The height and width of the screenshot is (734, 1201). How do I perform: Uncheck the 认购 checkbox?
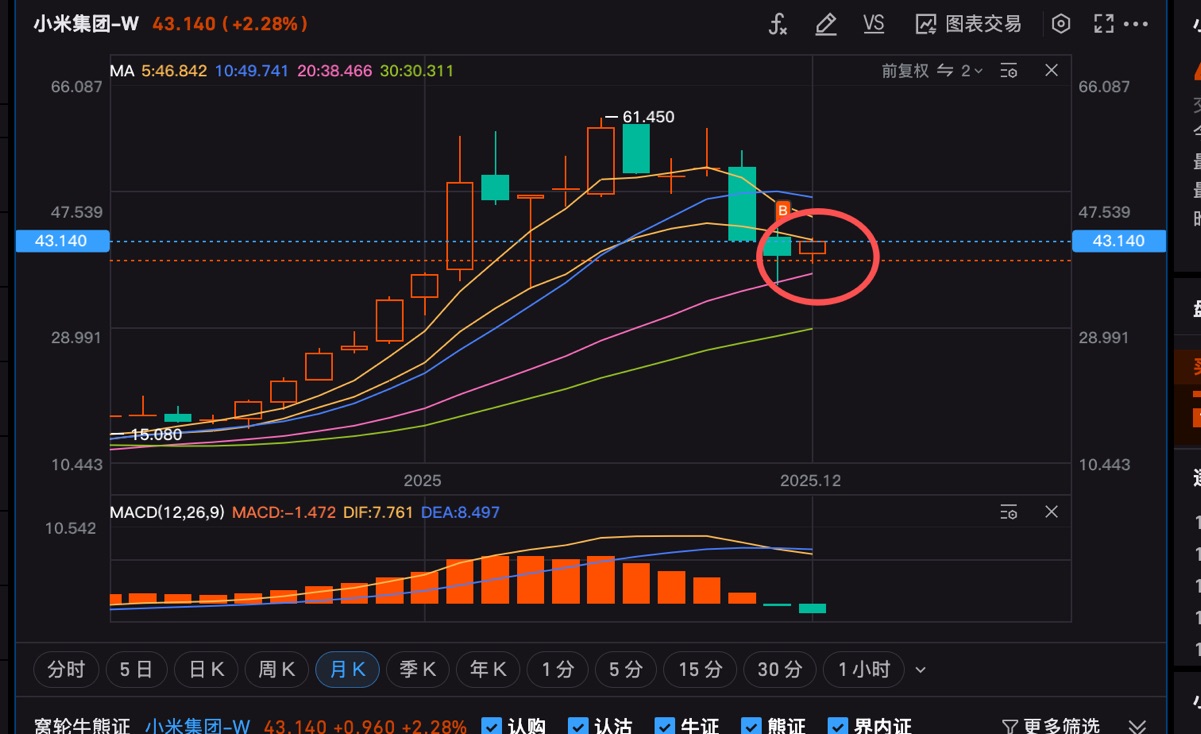(x=491, y=726)
